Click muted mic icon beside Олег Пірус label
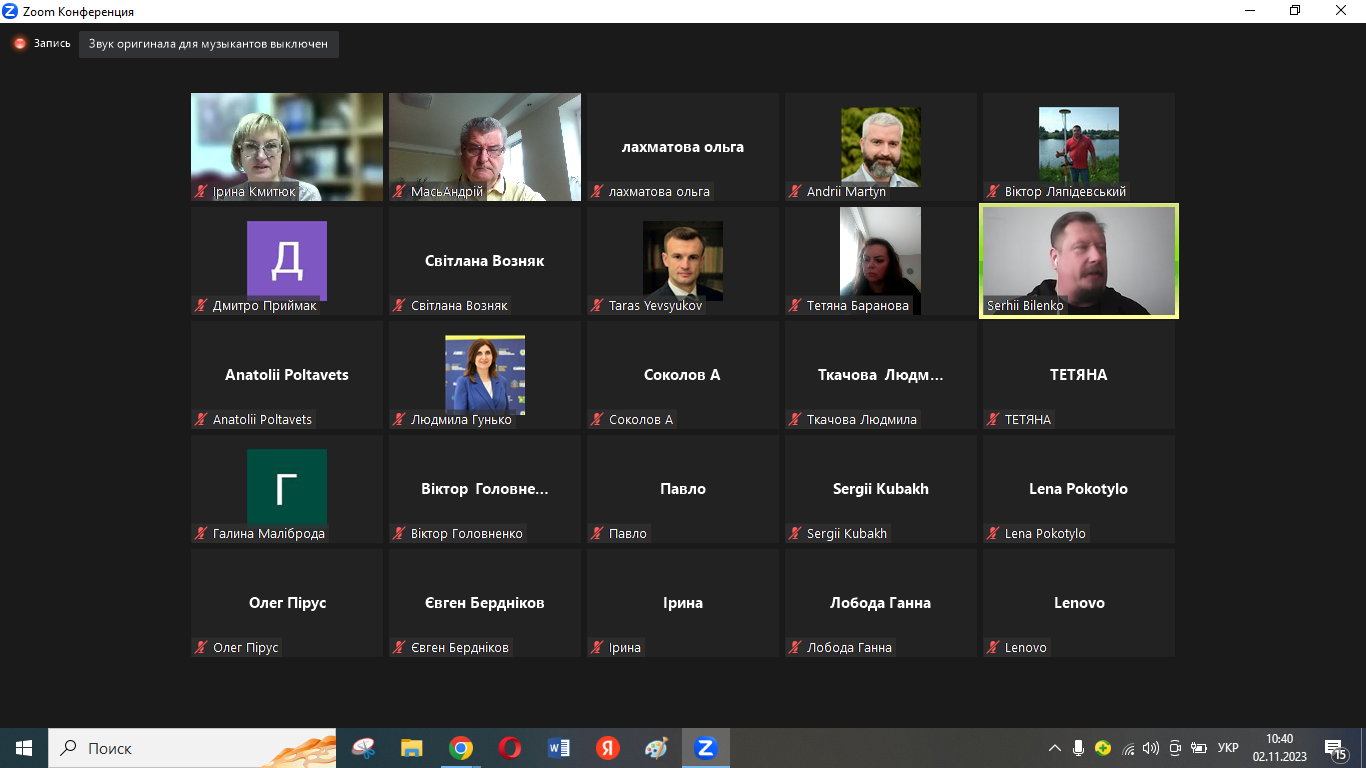Viewport: 1366px width, 768px height. [201, 648]
